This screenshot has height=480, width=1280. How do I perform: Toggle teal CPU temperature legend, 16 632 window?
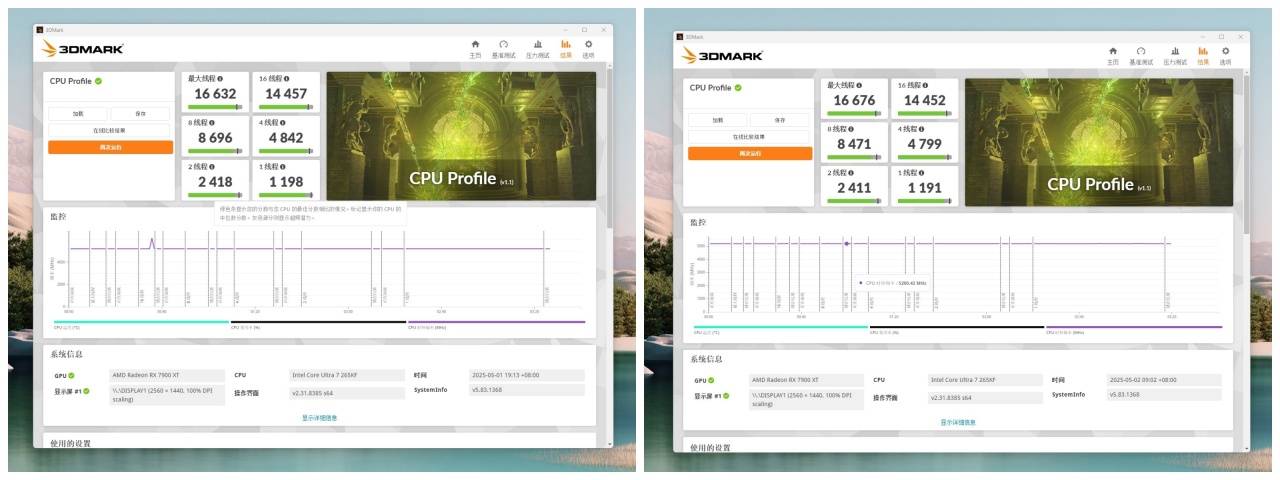click(141, 324)
